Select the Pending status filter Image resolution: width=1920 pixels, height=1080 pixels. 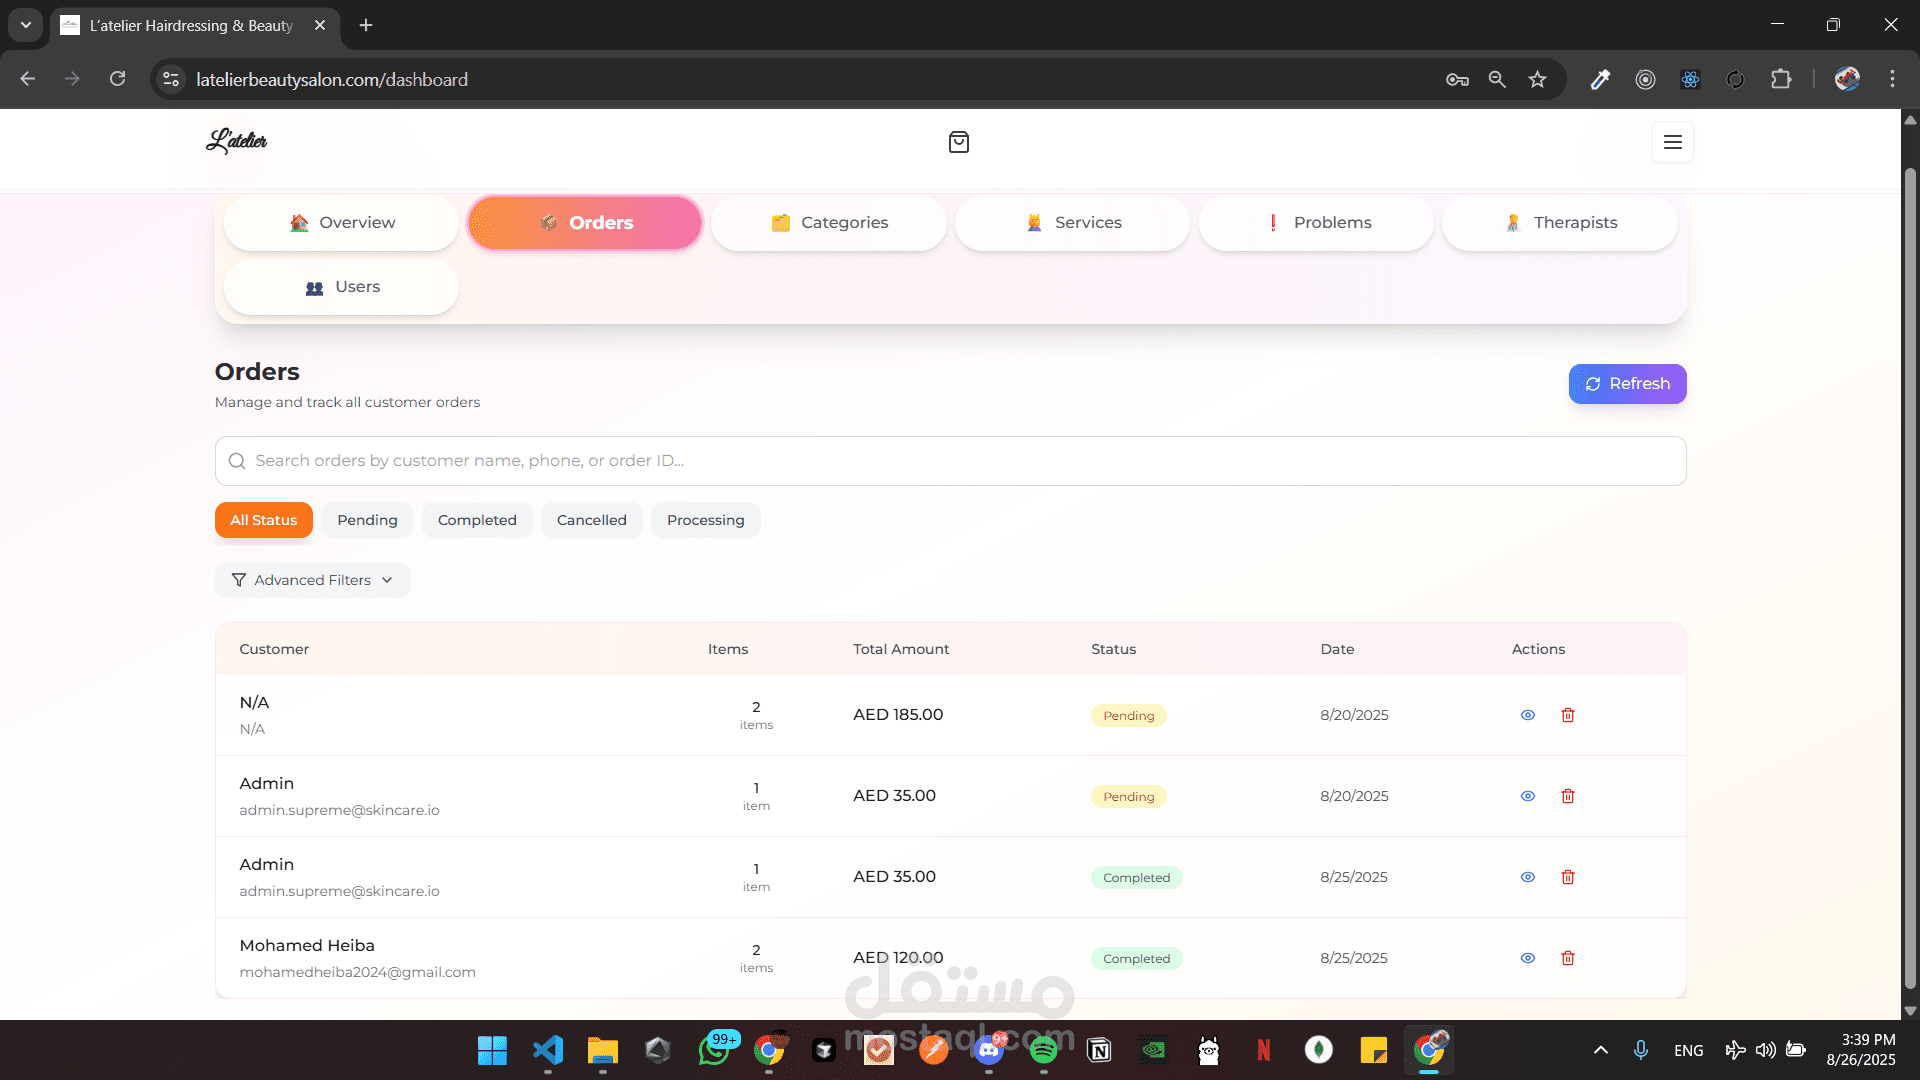coord(367,520)
